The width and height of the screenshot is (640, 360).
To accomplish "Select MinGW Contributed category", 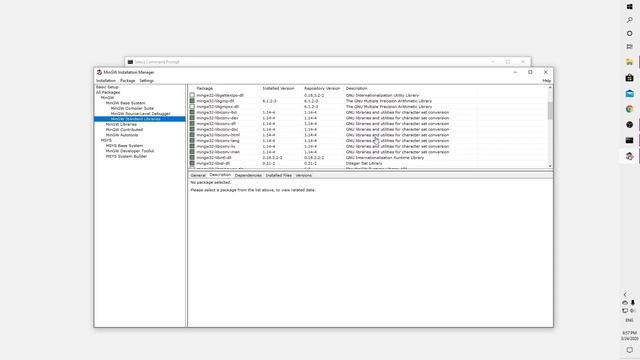I will [124, 130].
